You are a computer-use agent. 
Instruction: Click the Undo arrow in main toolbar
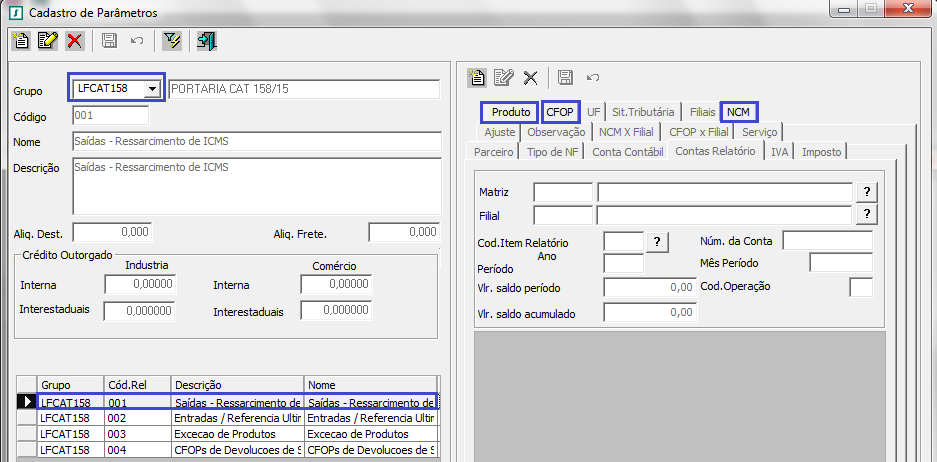137,41
